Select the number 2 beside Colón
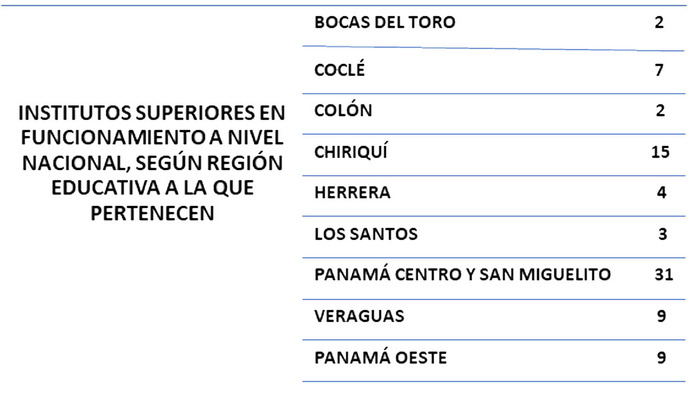The width and height of the screenshot is (700, 400). (x=660, y=110)
